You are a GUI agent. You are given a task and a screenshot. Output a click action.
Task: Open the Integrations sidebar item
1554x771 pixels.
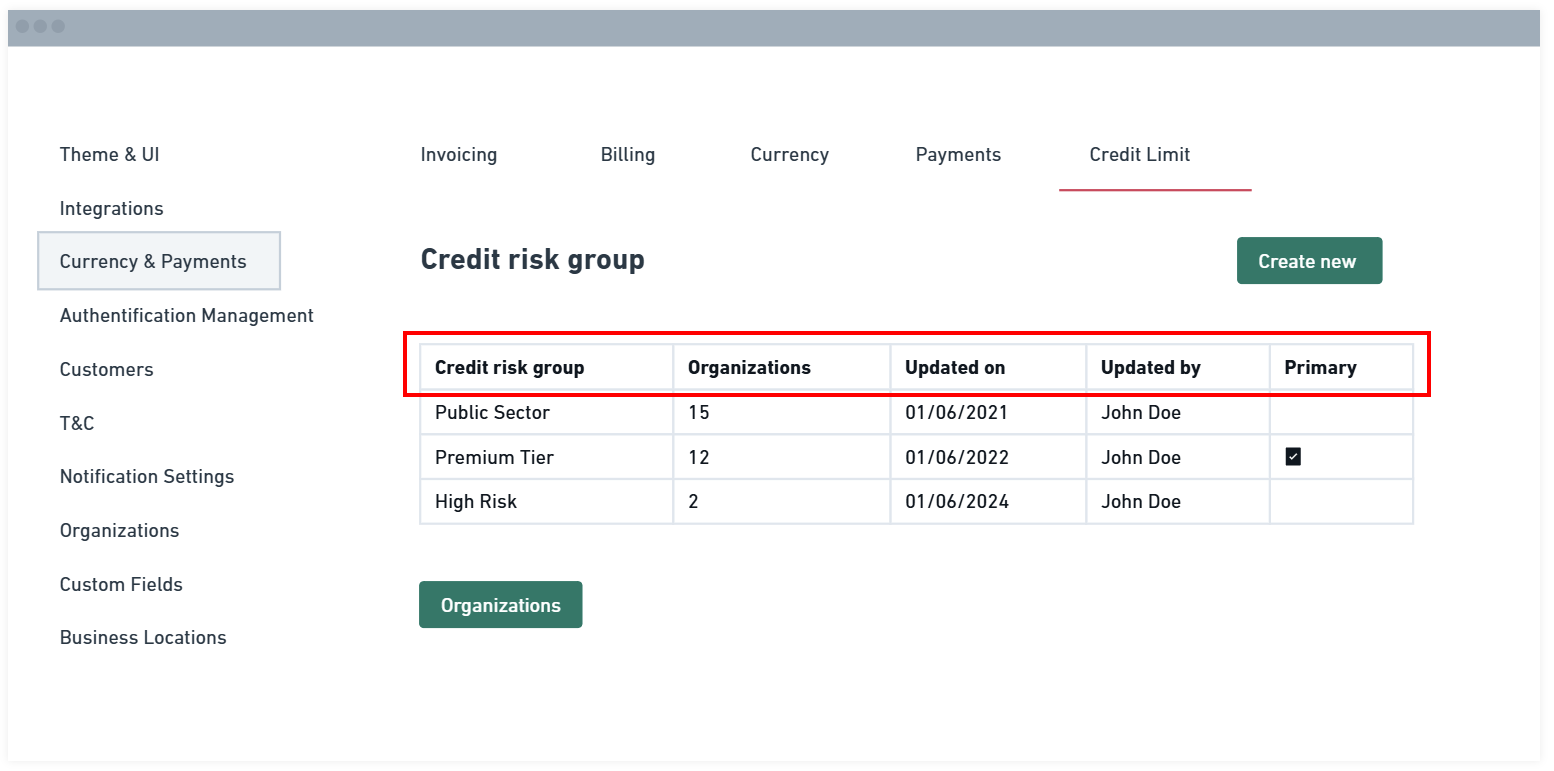[x=111, y=209]
